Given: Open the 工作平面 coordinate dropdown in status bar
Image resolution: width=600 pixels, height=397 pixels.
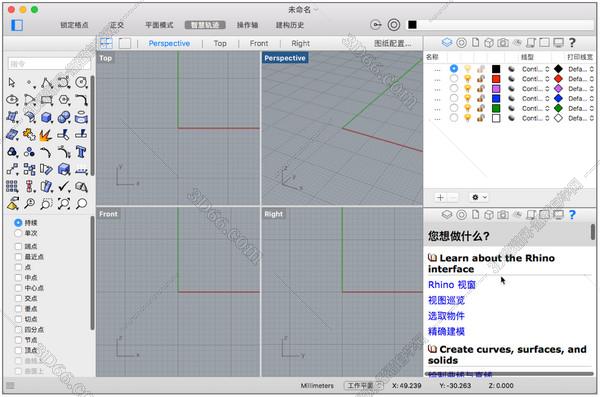Looking at the screenshot, I should click(x=363, y=386).
